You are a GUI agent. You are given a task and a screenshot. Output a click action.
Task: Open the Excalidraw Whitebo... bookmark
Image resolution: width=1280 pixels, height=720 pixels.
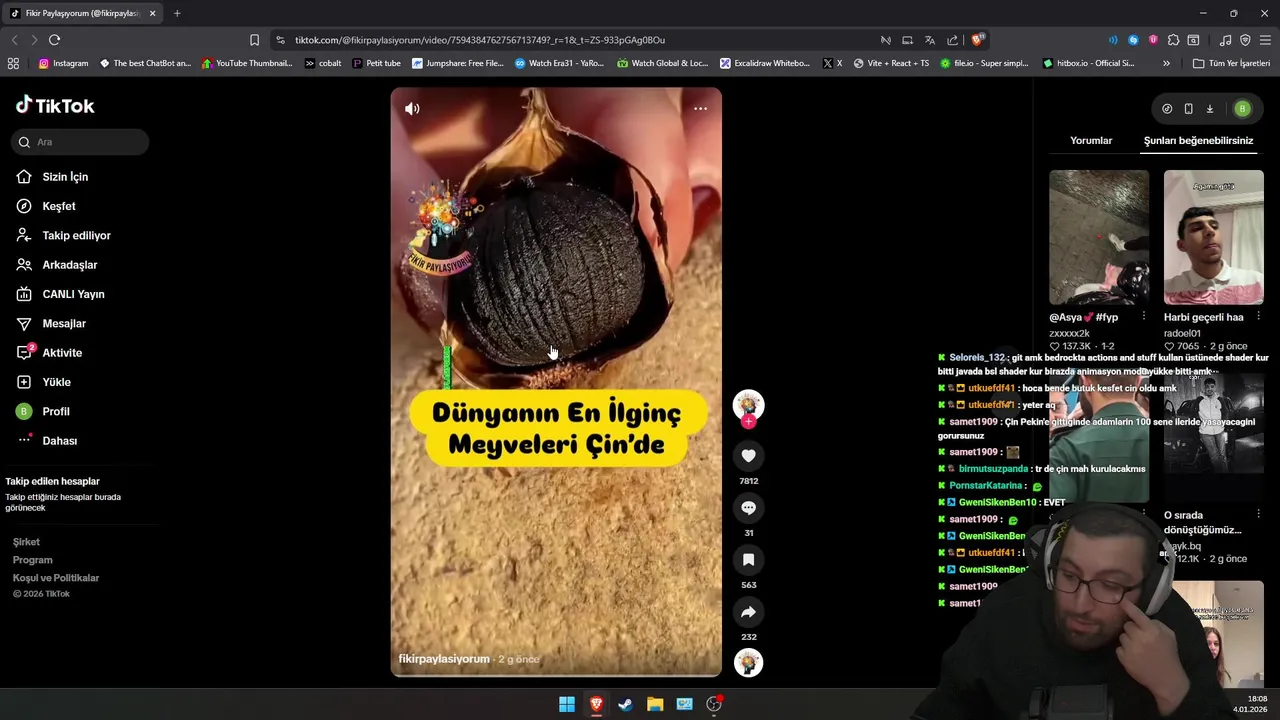click(764, 63)
